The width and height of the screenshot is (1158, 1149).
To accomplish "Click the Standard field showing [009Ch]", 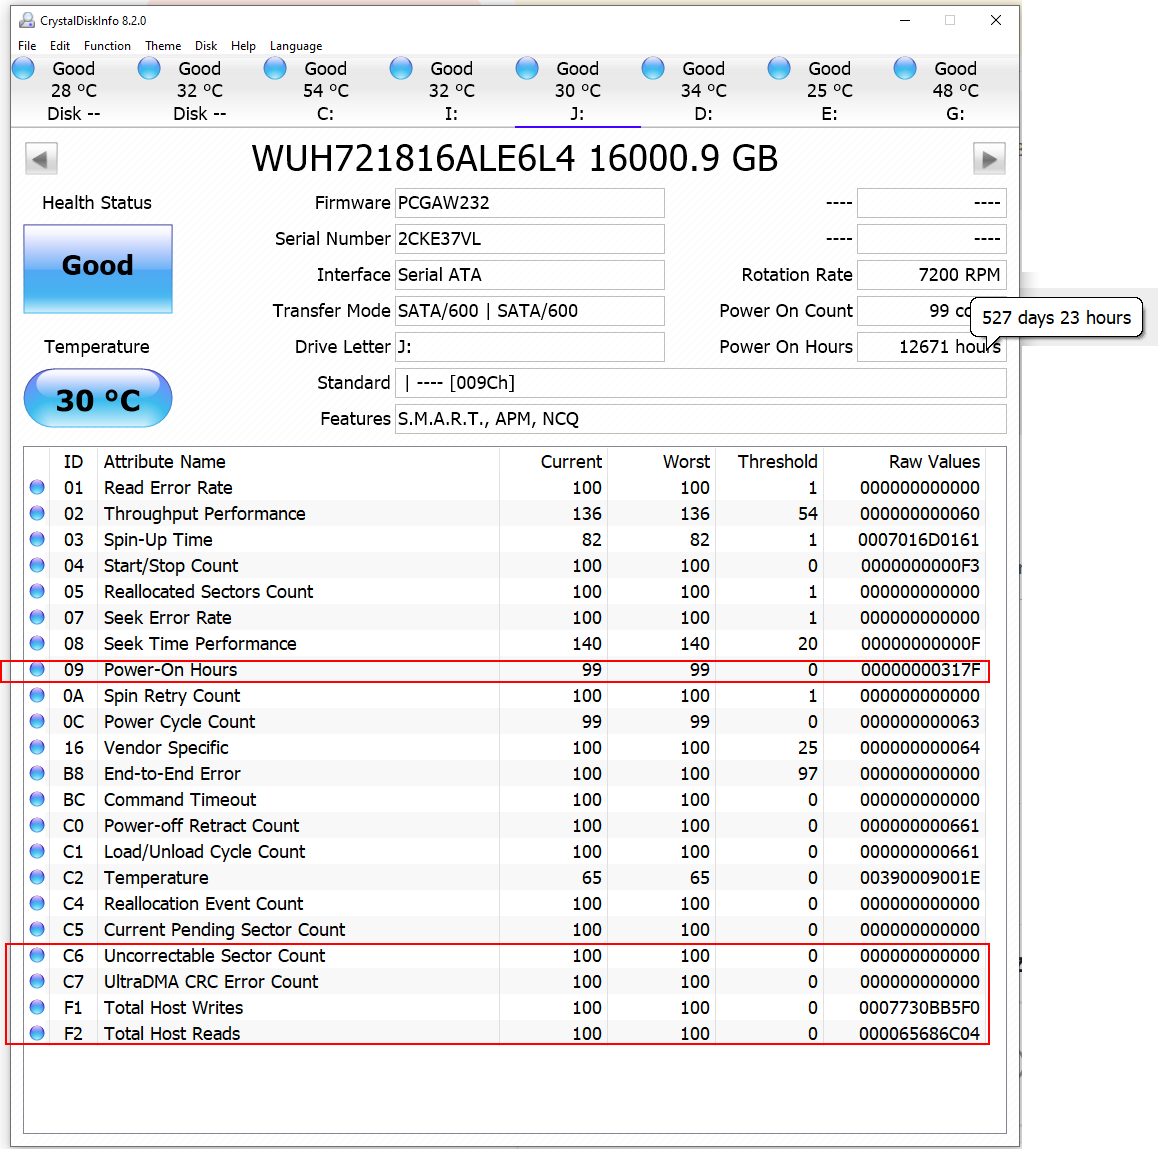I will click(x=701, y=383).
